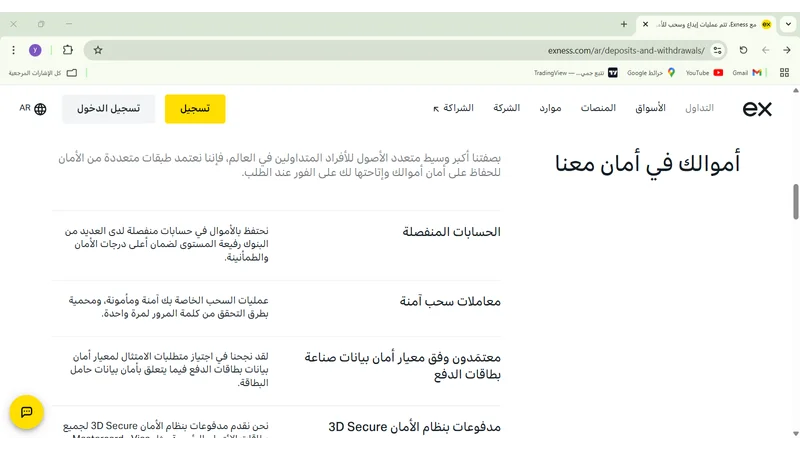
Task: Bookmark this page with the star icon
Action: 98,49
